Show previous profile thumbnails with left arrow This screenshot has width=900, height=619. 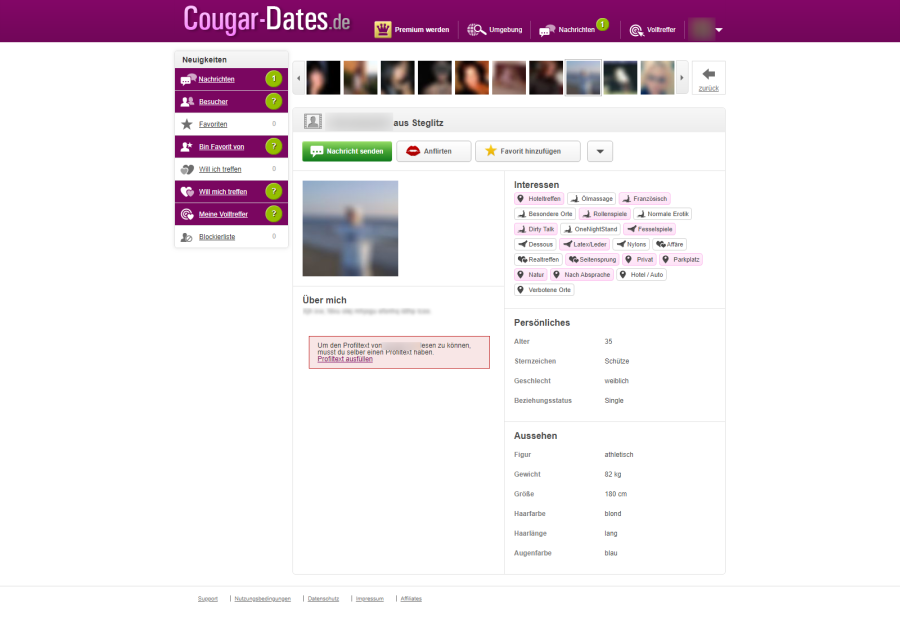(298, 78)
